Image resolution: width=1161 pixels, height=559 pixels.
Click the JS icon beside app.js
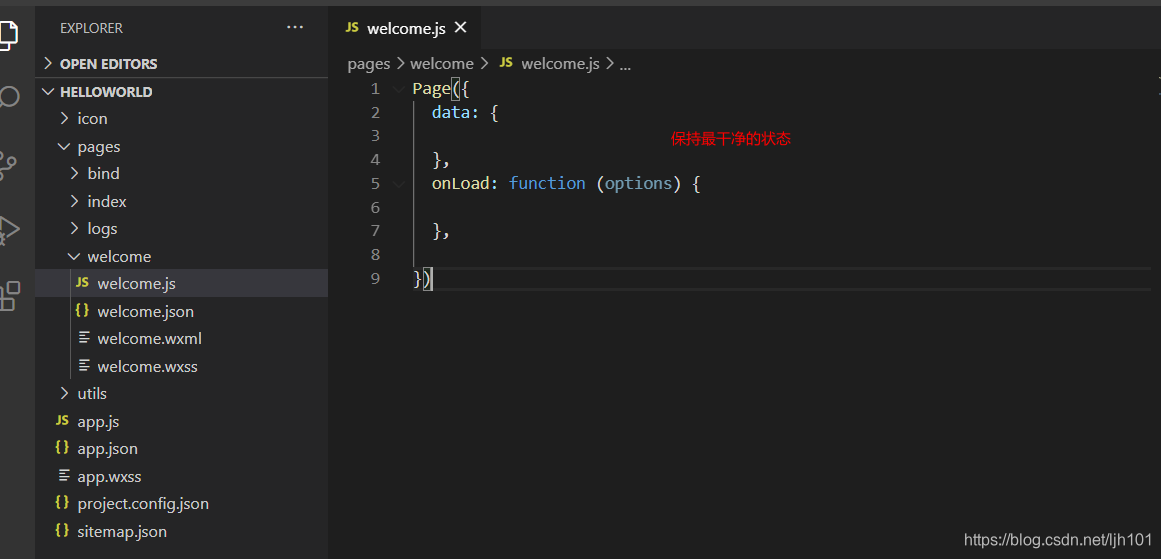pos(62,421)
